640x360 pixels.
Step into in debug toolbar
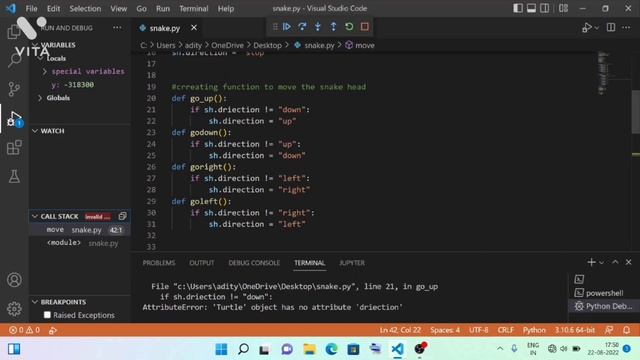pyautogui.click(x=318, y=27)
